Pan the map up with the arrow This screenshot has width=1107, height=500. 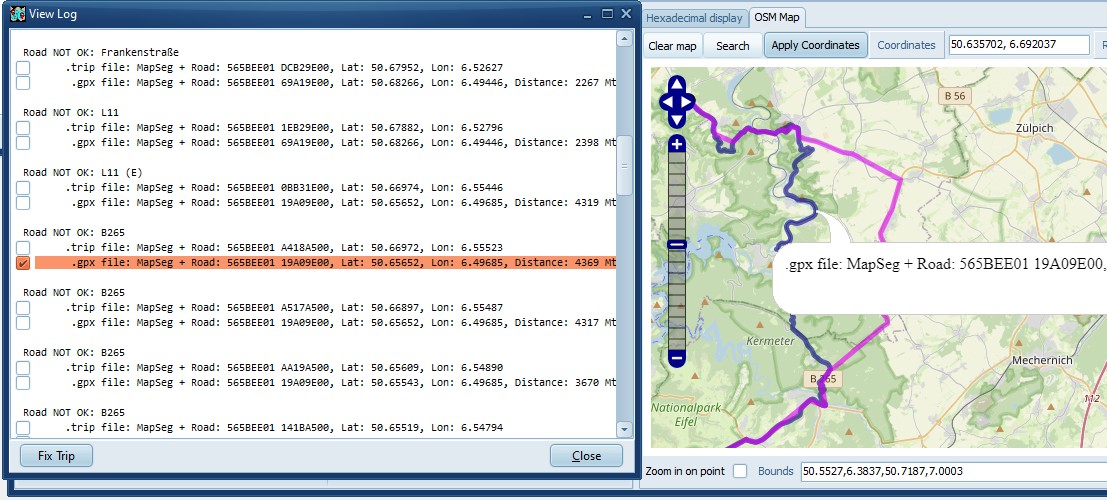pos(677,85)
